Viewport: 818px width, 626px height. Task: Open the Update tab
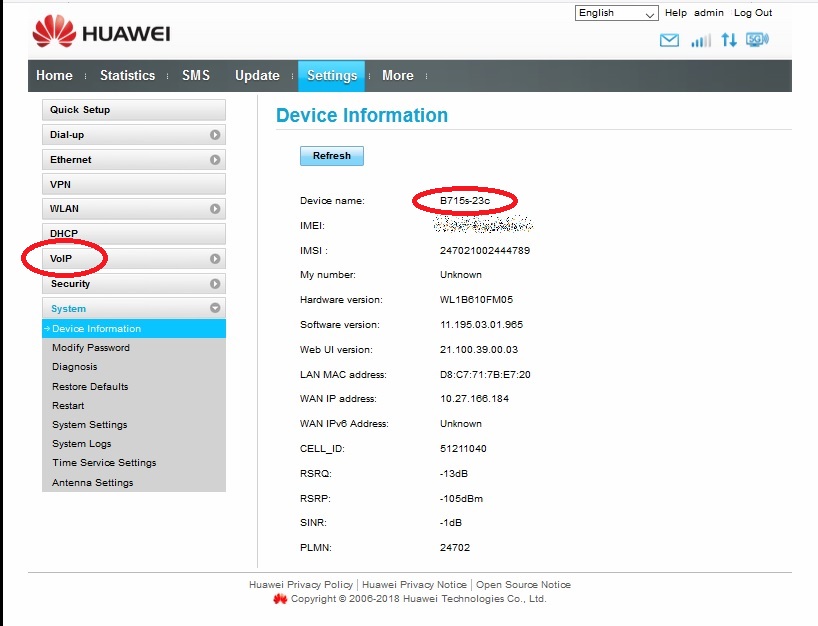[257, 76]
